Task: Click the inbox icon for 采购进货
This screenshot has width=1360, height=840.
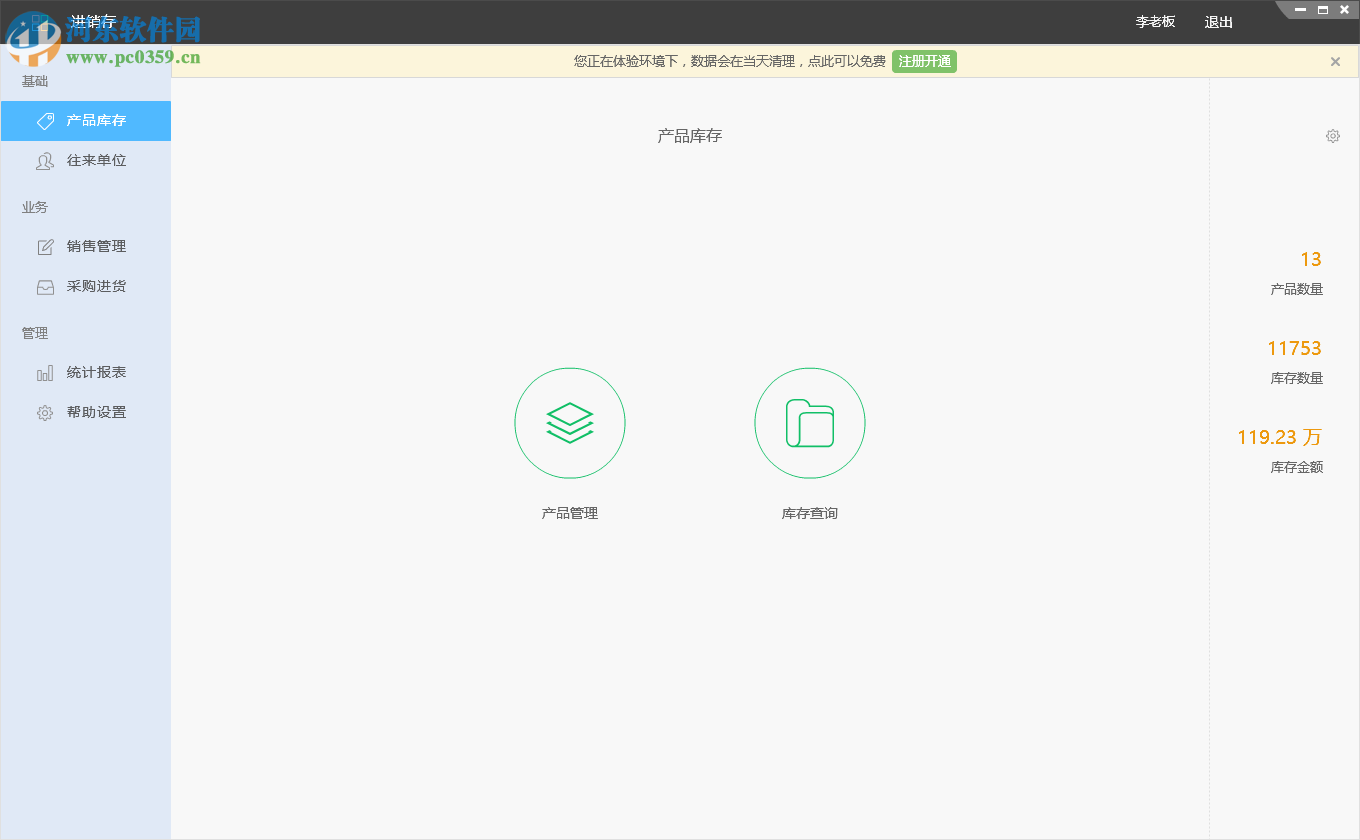Action: point(45,287)
